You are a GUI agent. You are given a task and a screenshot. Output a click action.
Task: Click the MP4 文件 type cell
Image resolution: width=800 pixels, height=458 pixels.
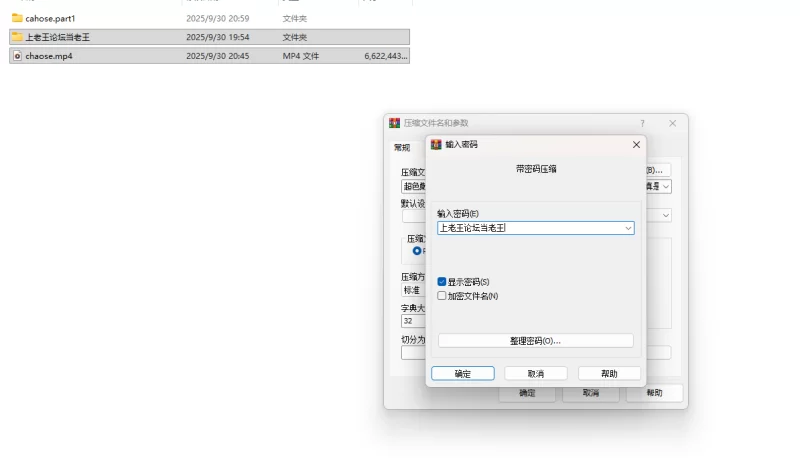pos(301,56)
